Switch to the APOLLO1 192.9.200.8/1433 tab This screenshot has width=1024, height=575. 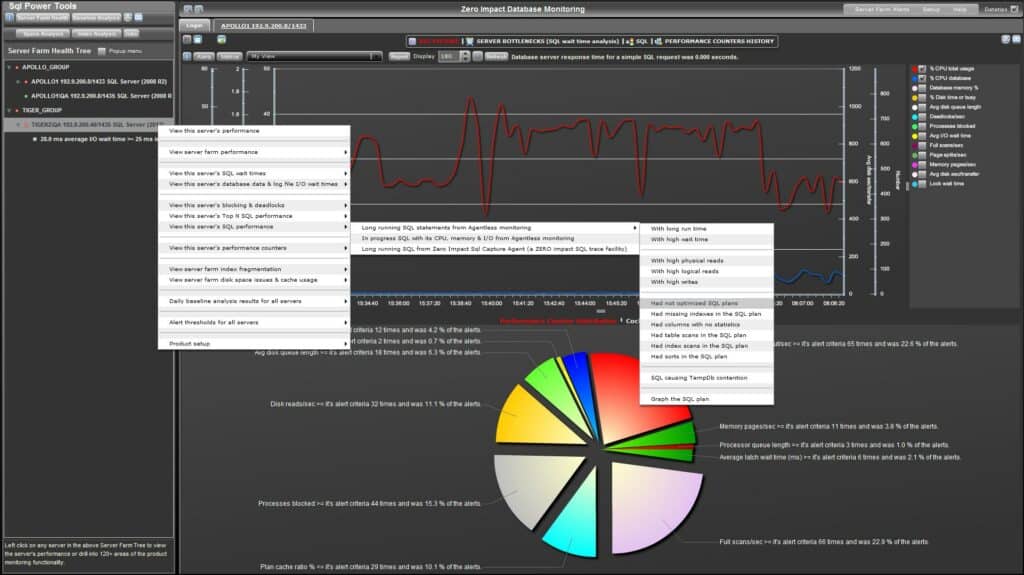click(263, 25)
